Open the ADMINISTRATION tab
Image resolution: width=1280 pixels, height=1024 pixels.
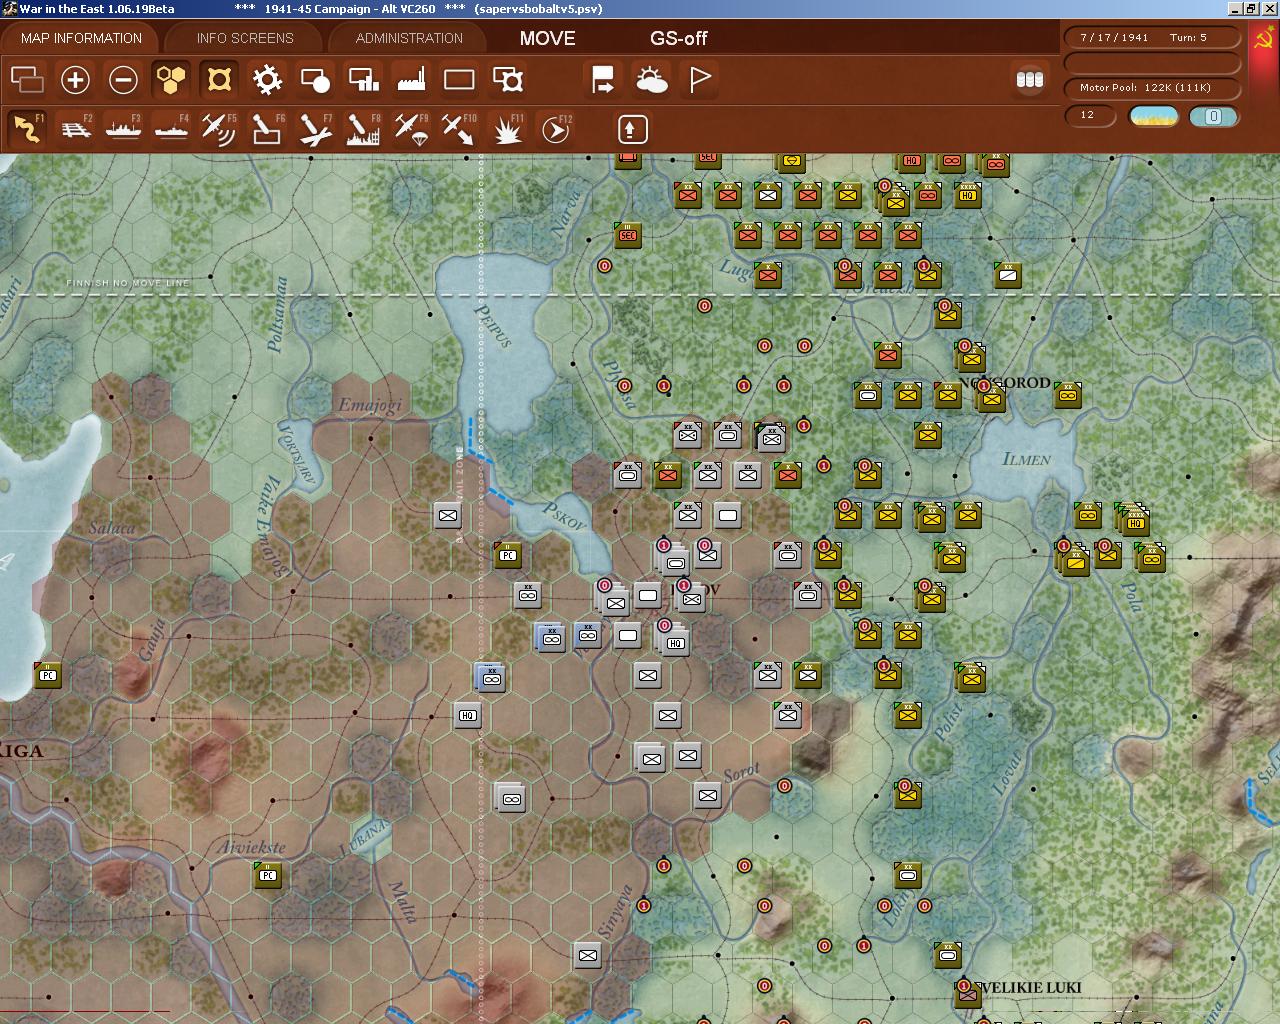pos(409,38)
